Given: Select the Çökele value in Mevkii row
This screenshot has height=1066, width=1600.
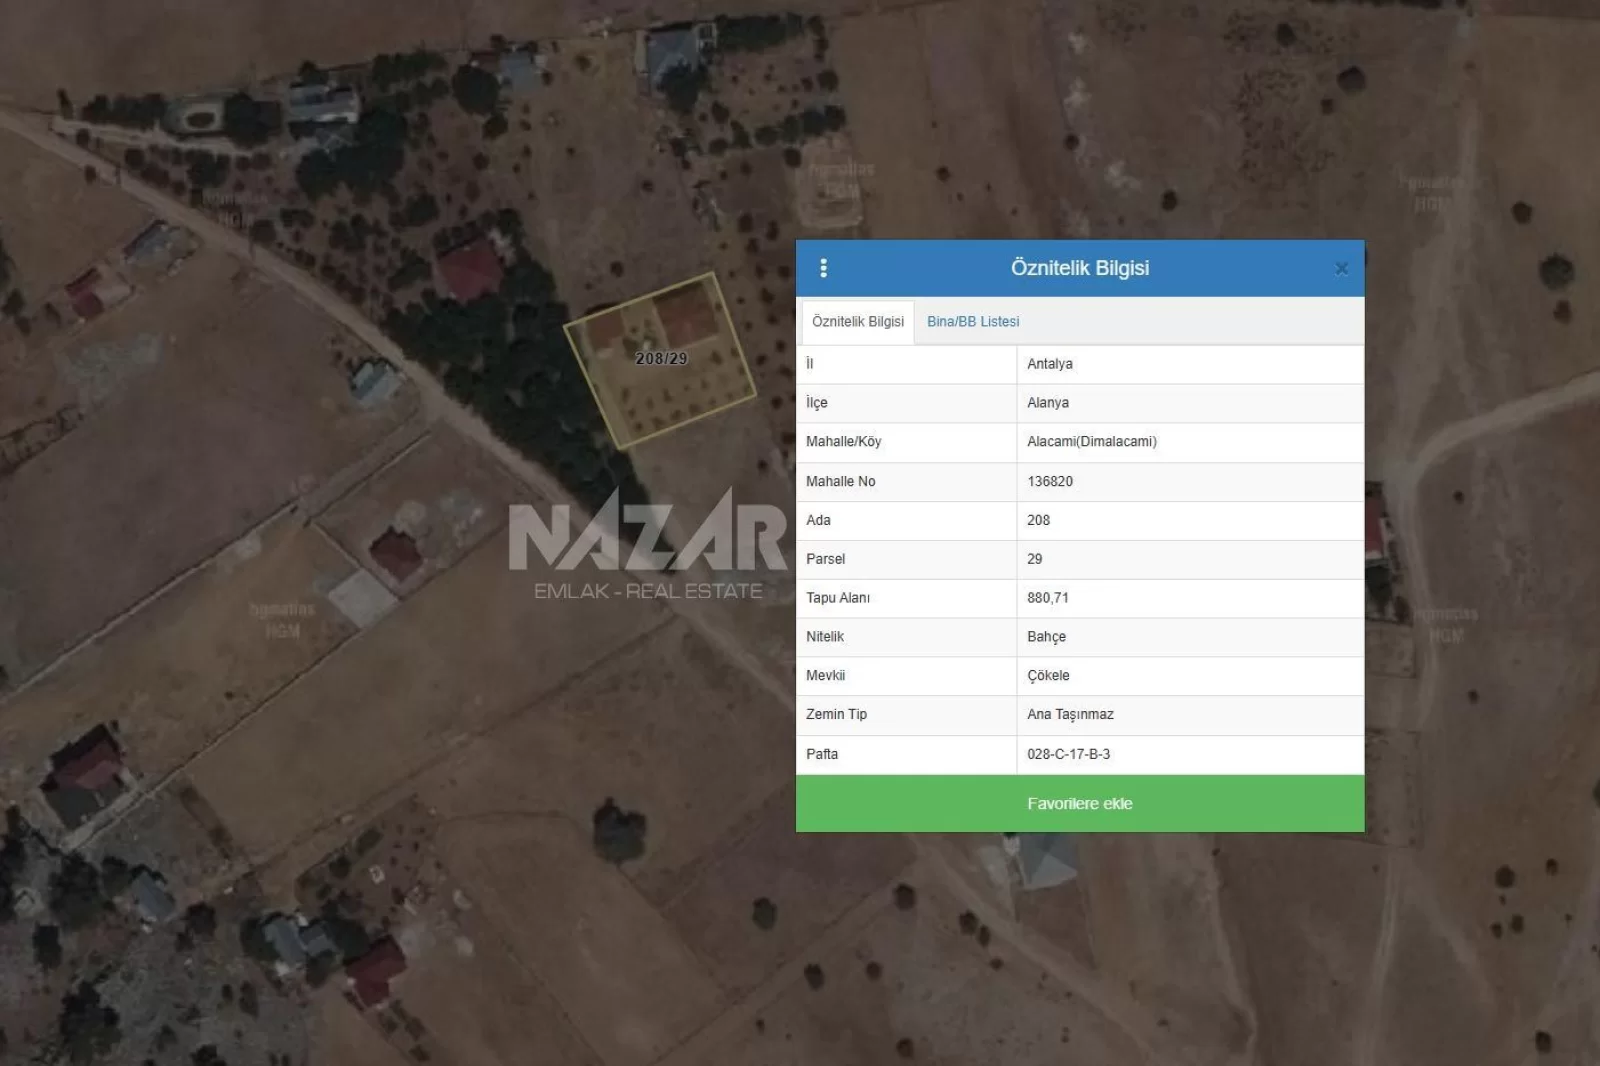Looking at the screenshot, I should coord(1048,676).
